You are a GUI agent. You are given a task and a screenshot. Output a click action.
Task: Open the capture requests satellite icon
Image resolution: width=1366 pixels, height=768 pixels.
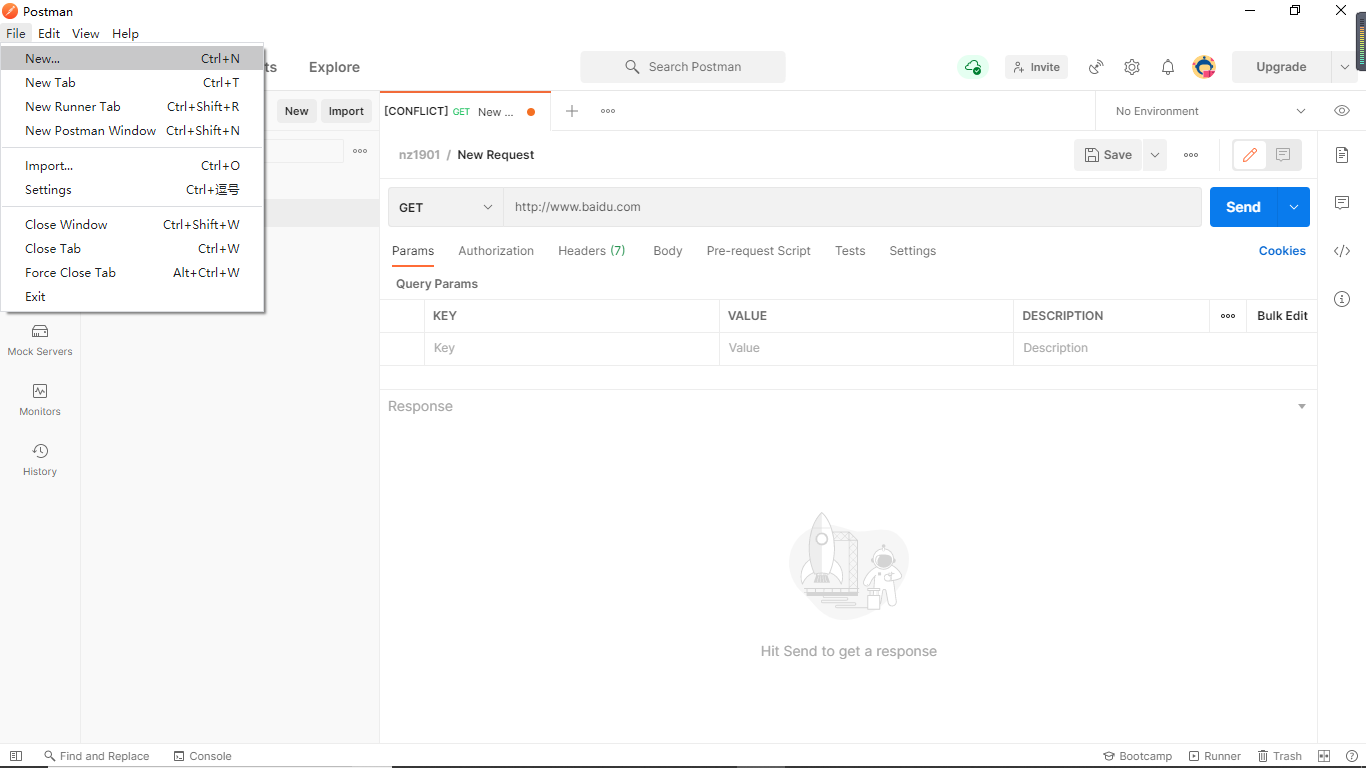(x=1096, y=67)
